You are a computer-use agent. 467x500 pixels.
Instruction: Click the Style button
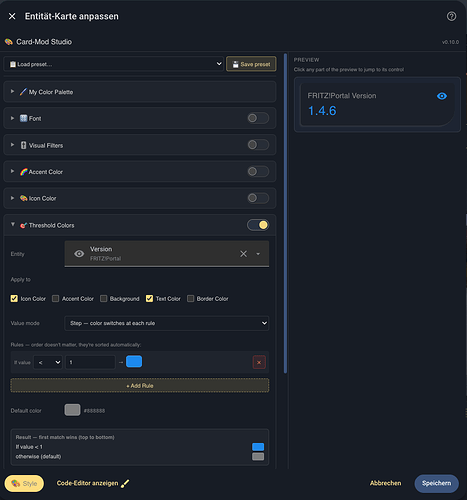pyautogui.click(x=24, y=483)
